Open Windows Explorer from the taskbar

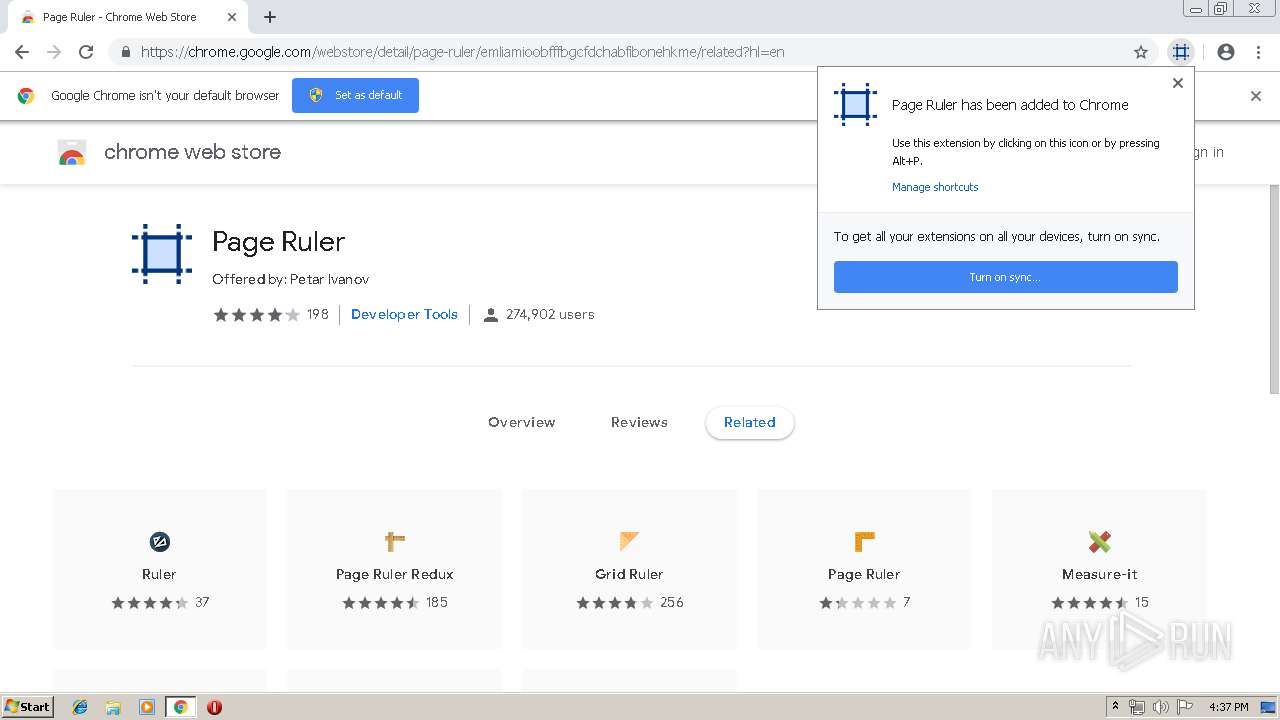pos(113,707)
